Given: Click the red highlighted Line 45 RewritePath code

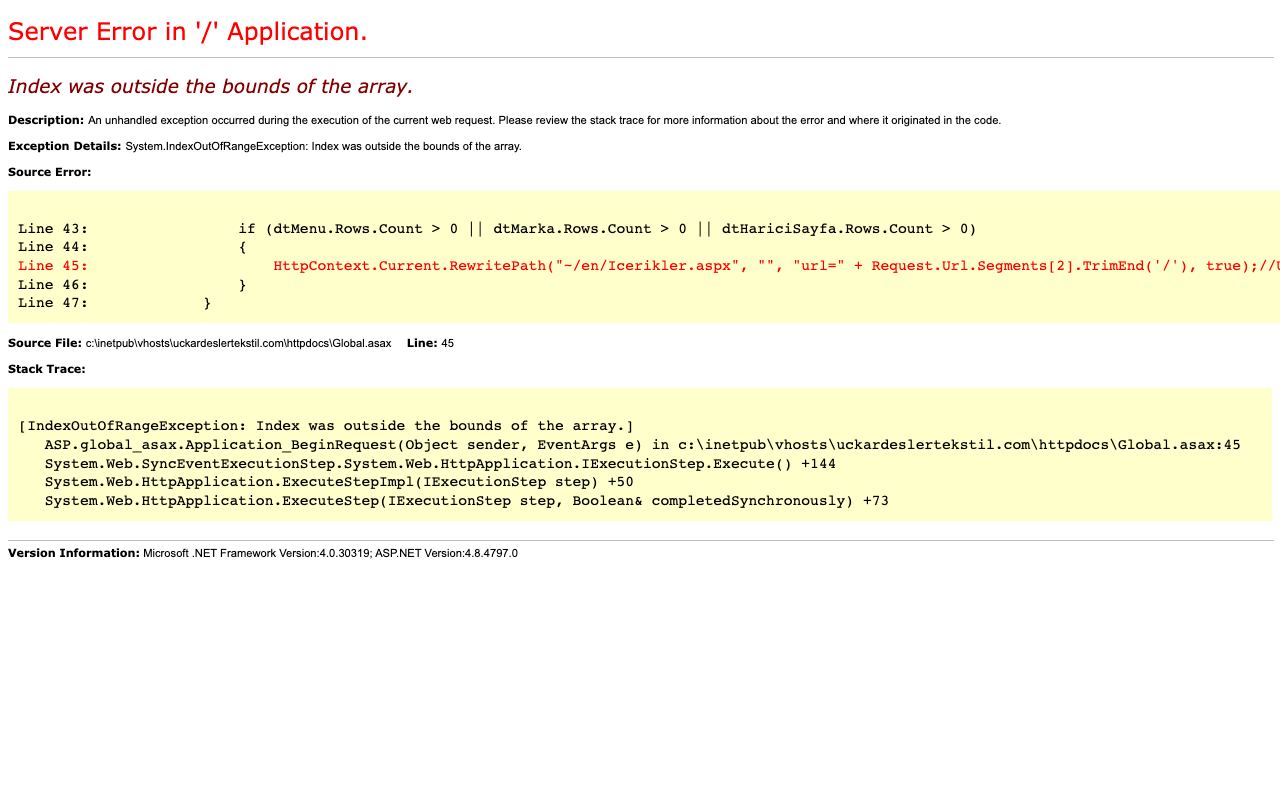Looking at the screenshot, I should pyautogui.click(x=648, y=266).
